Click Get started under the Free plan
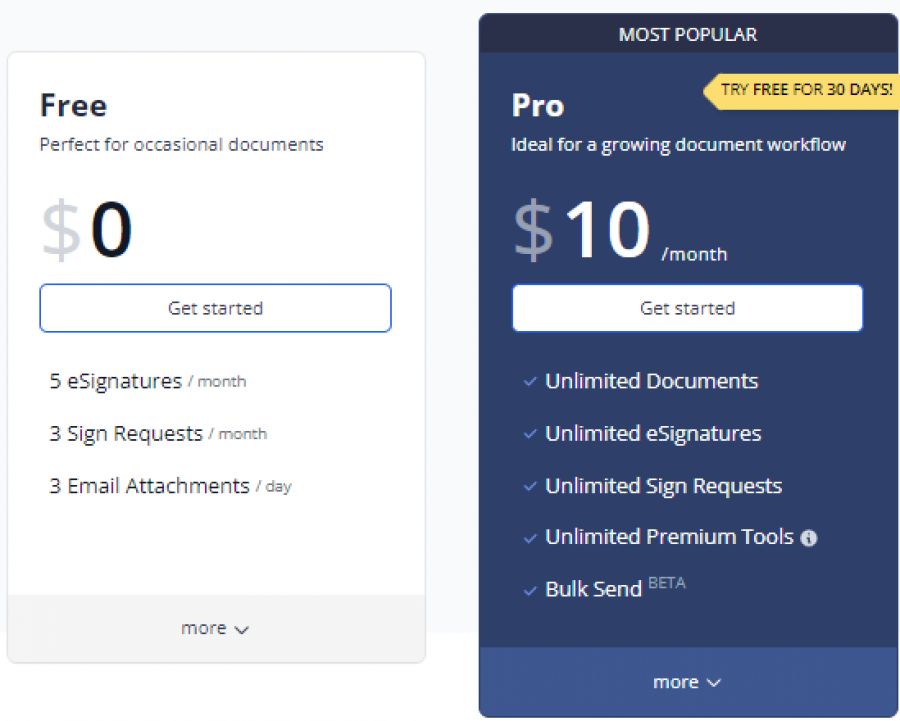Screen dimensions: 900x721 [x=215, y=308]
